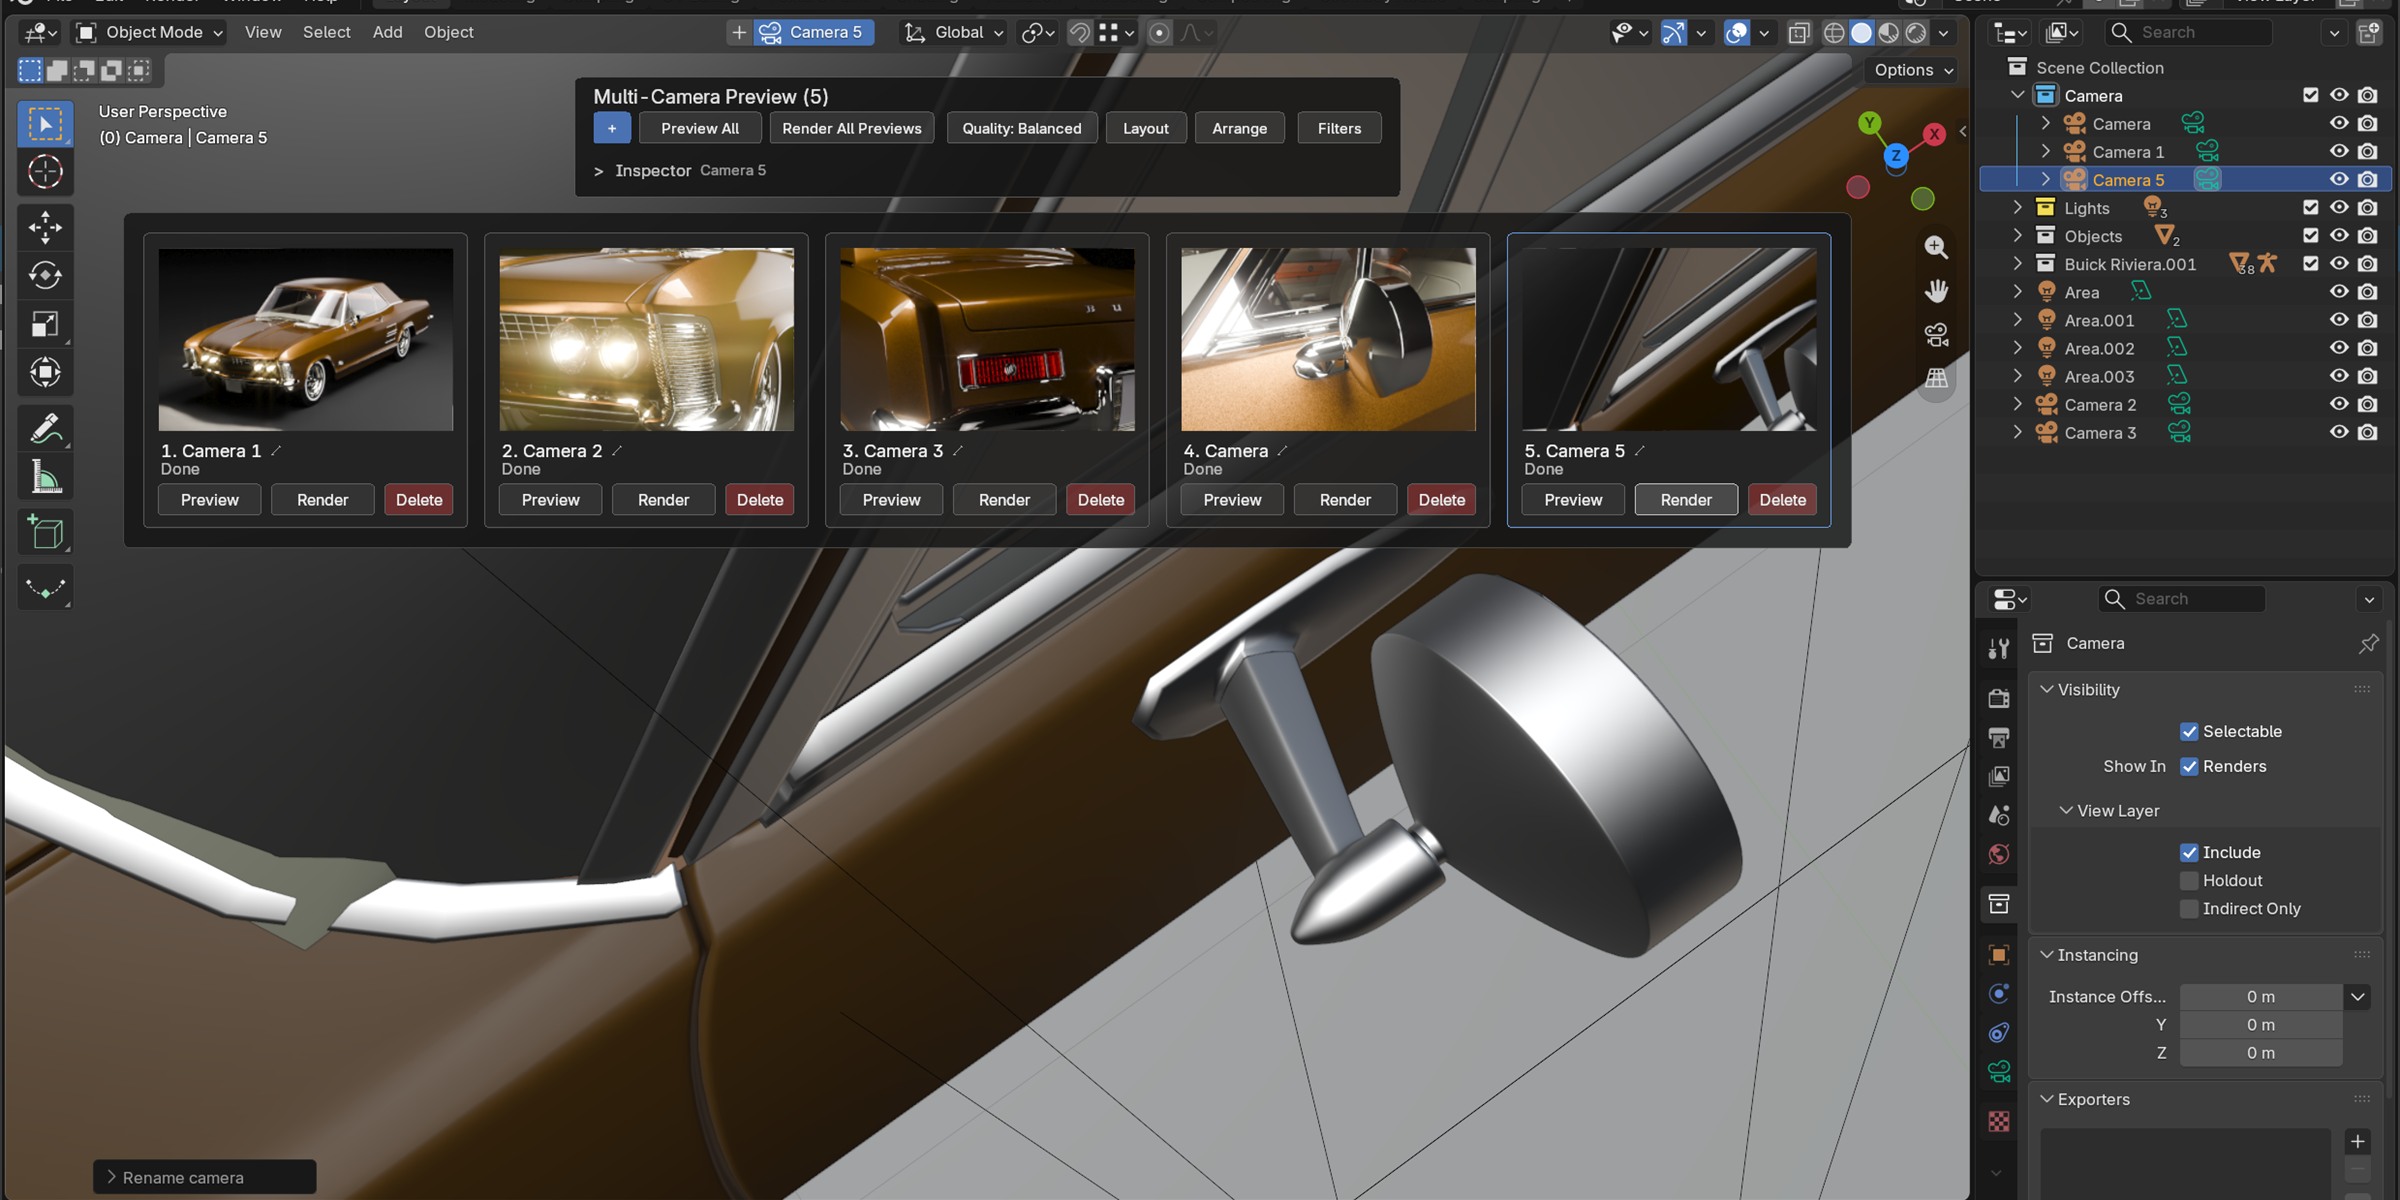
Task: Select the Transform tool
Action: click(x=45, y=372)
